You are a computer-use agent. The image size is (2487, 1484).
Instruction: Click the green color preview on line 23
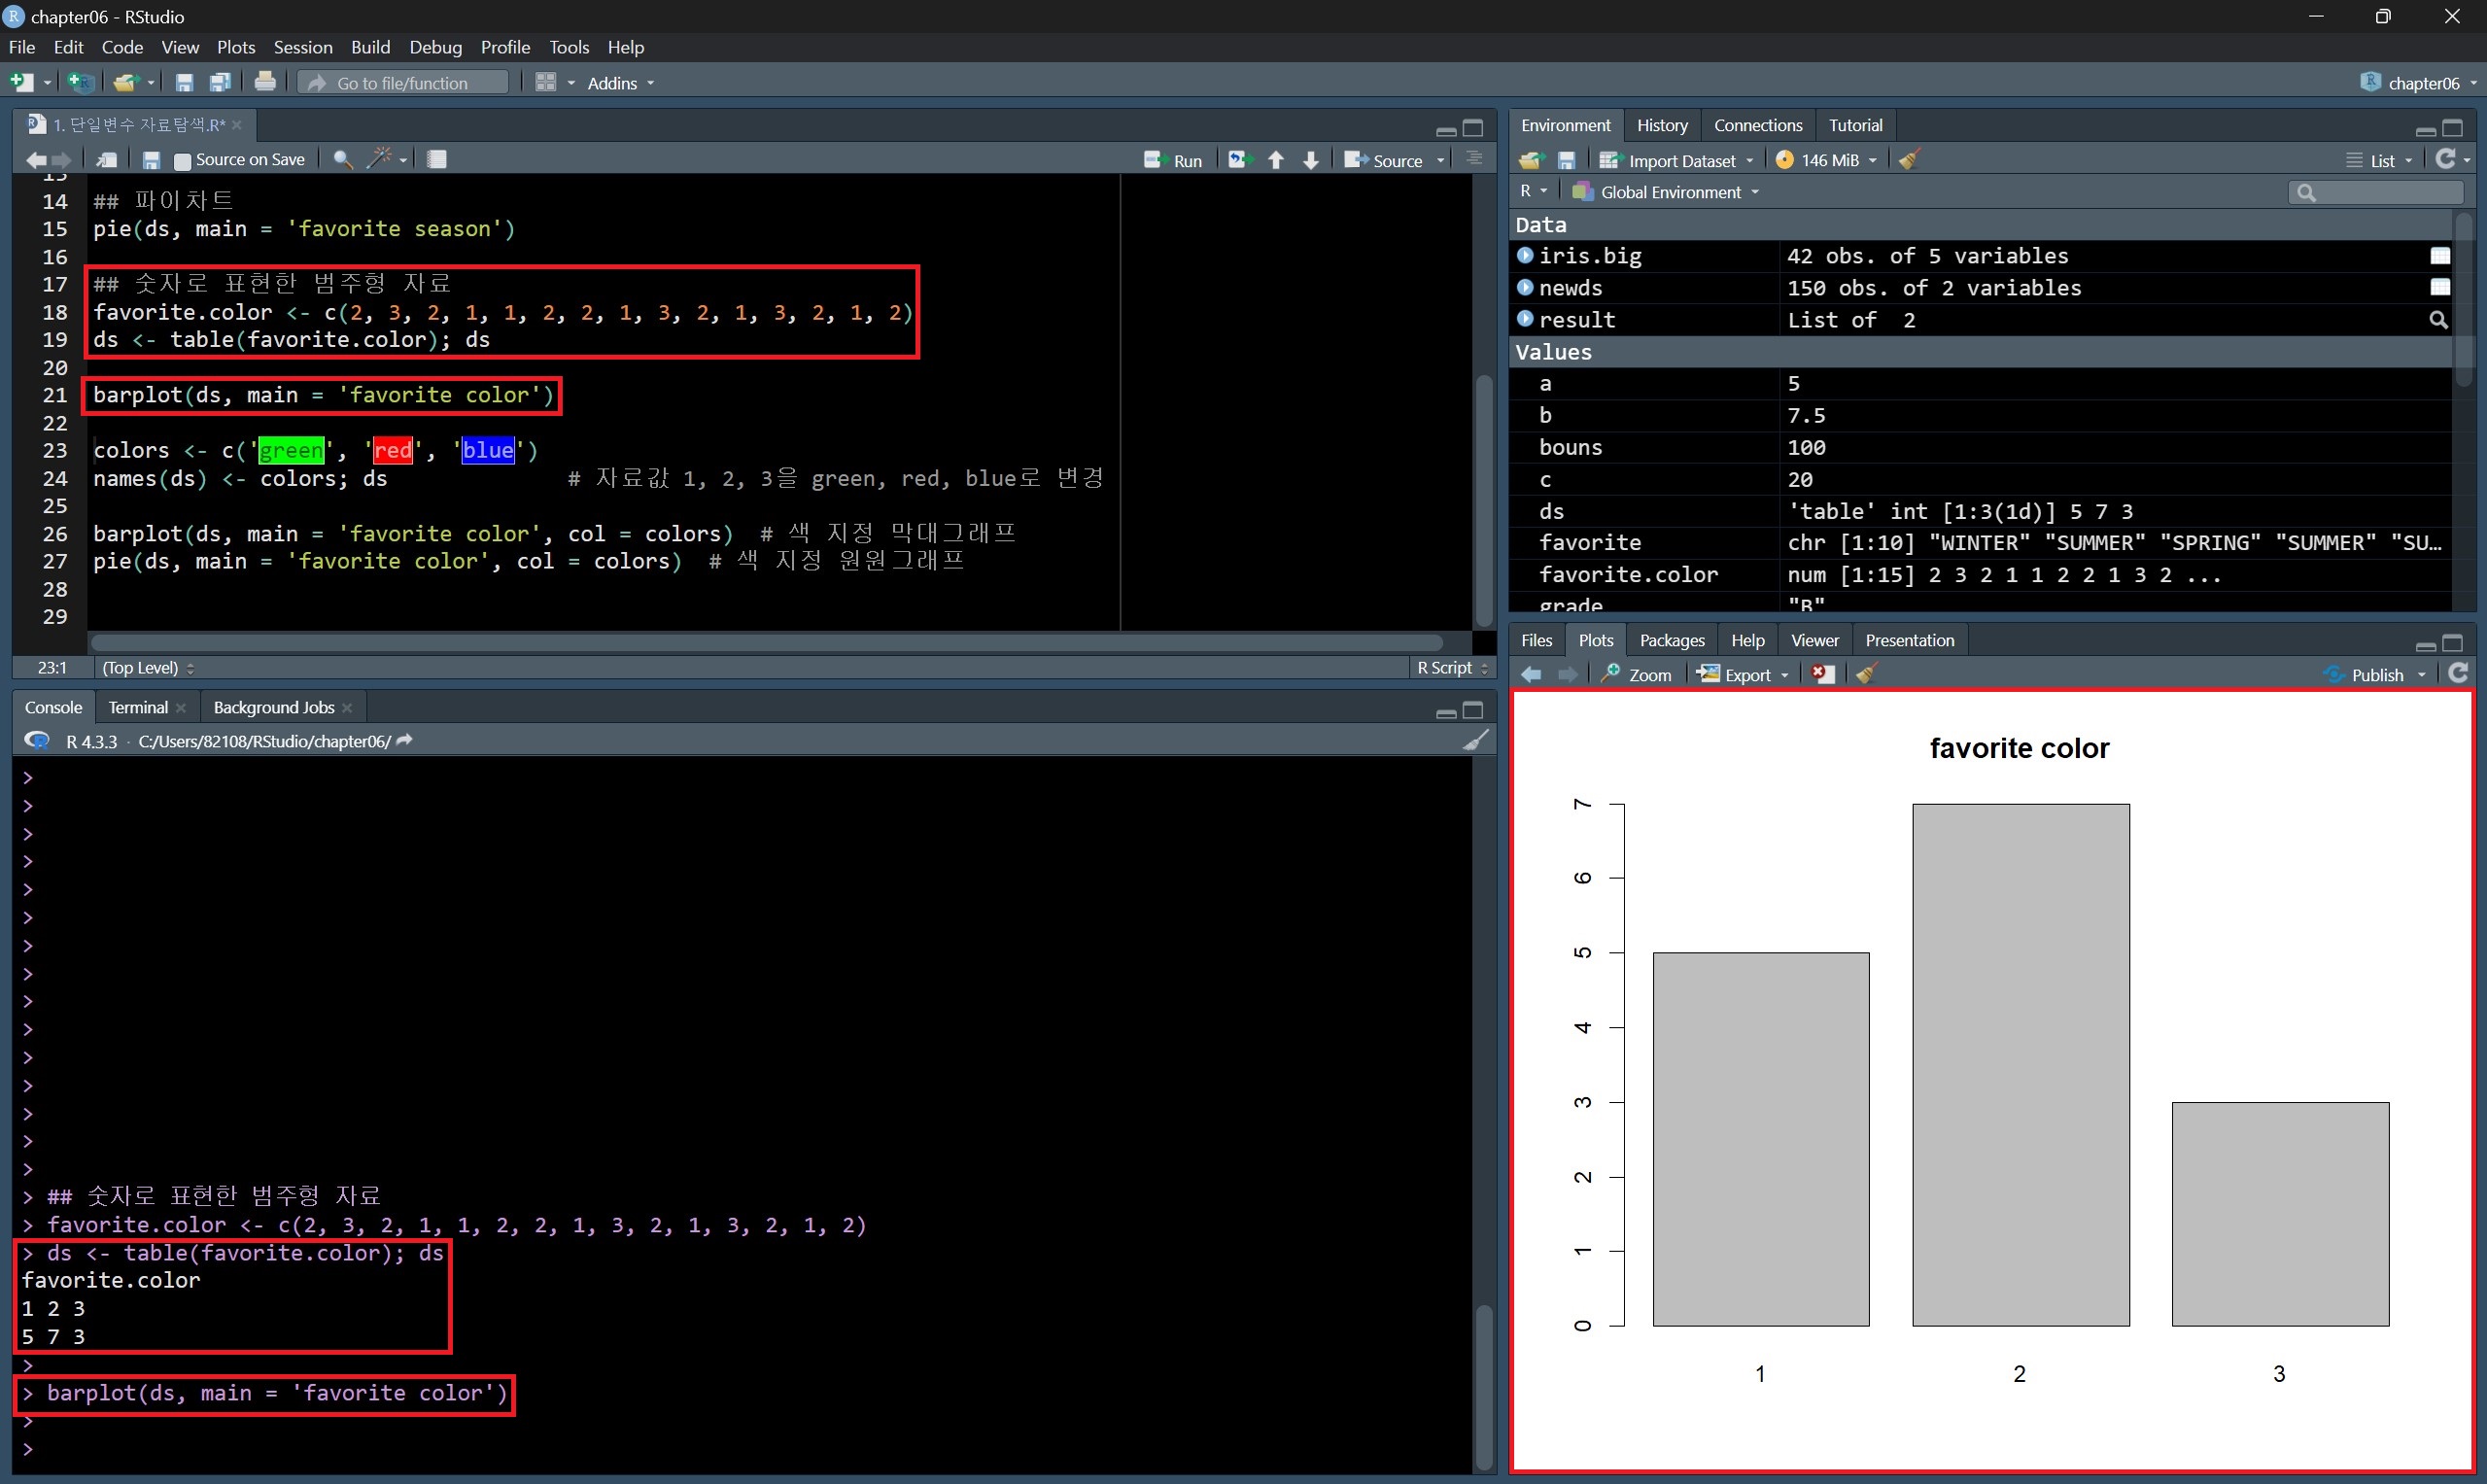(291, 451)
